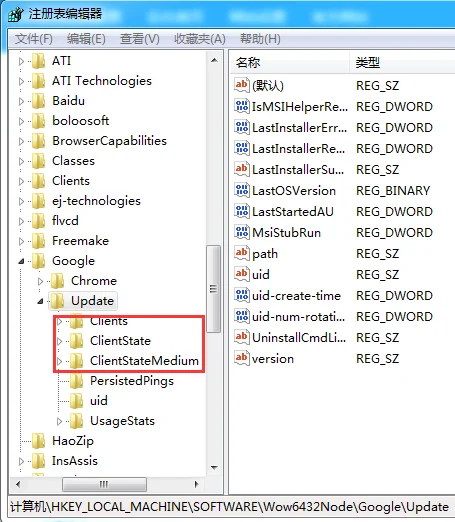Click the tree pane scroll down arrow
This screenshot has width=455, height=522.
click(x=215, y=467)
